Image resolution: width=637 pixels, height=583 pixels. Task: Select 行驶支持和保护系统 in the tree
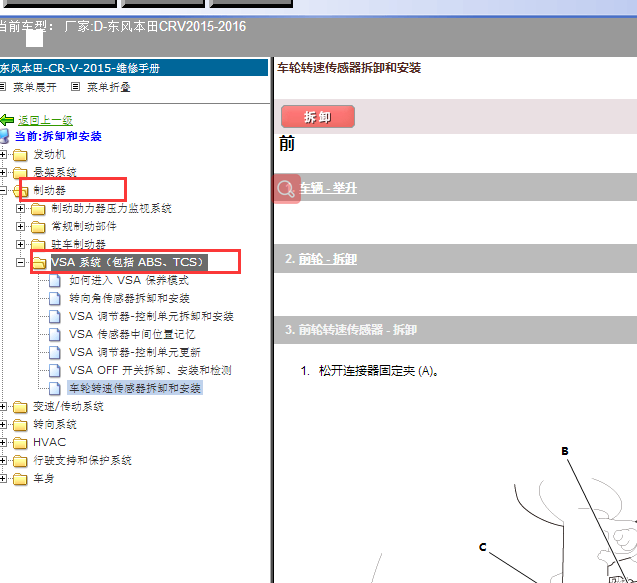click(x=82, y=460)
